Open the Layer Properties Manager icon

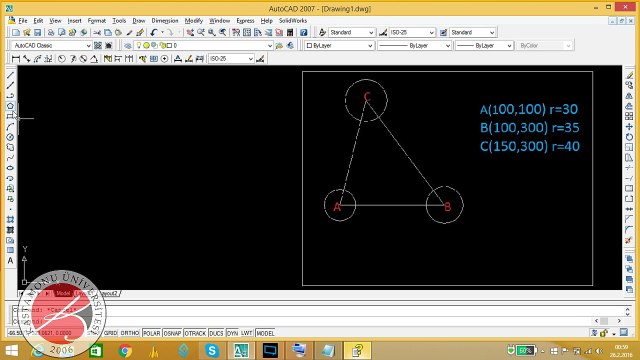coord(128,45)
